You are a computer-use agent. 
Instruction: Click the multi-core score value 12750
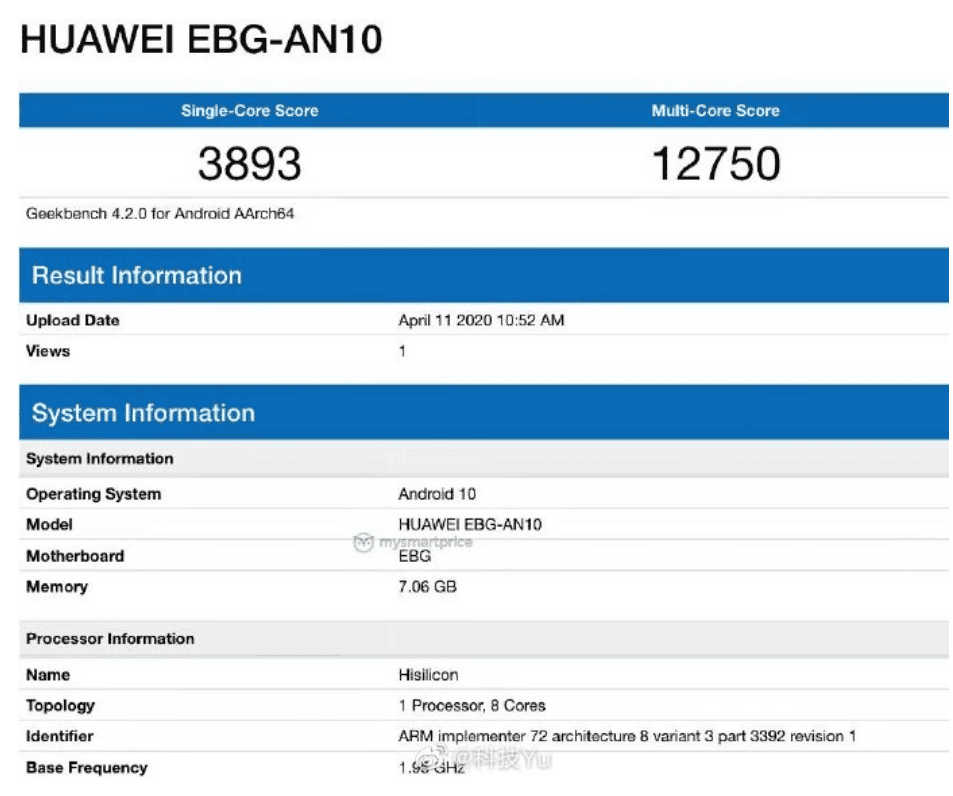tap(716, 163)
